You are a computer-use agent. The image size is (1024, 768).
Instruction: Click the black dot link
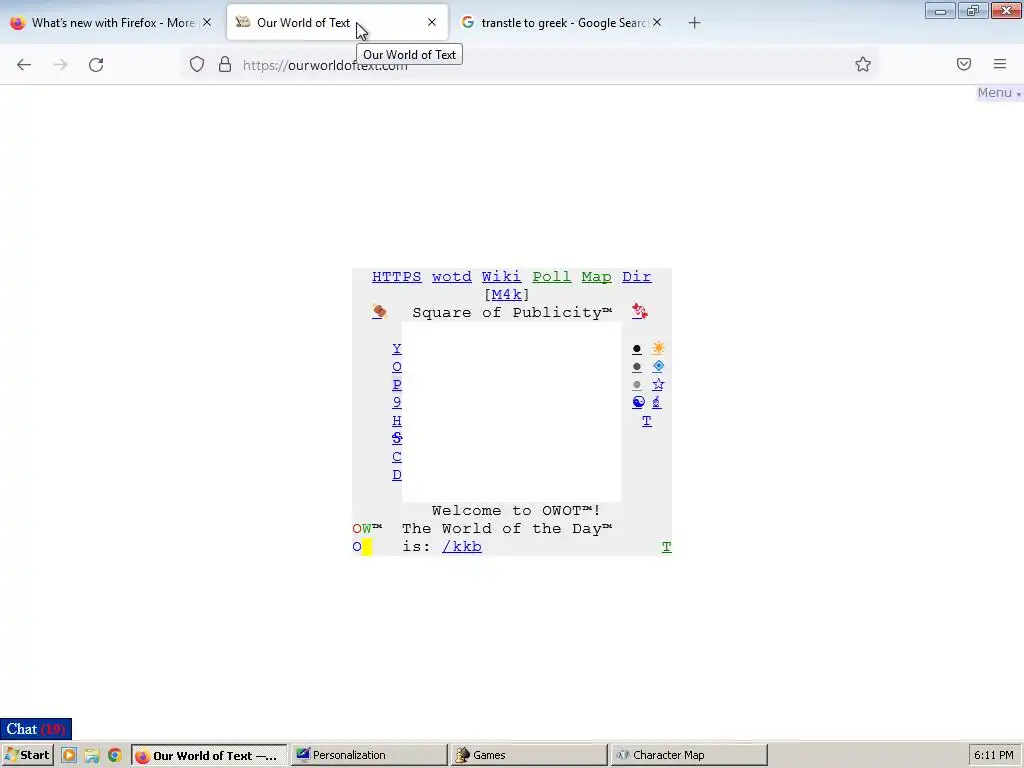pos(637,349)
